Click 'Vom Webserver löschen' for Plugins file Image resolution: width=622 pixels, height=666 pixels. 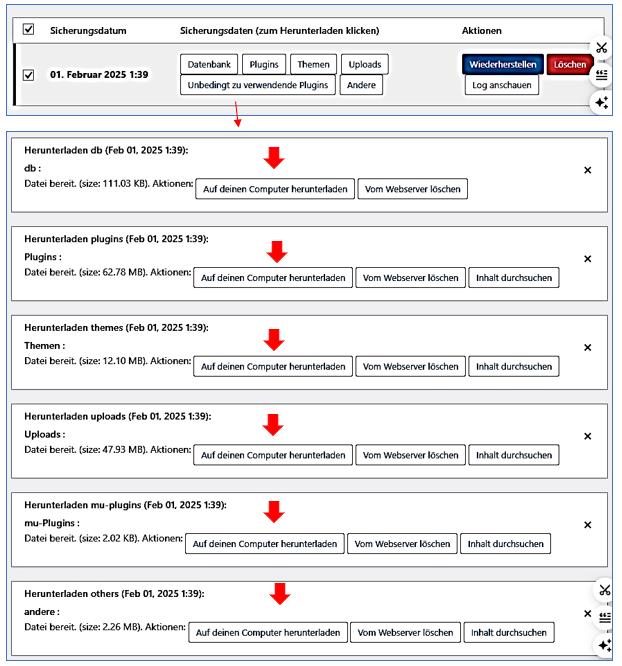tap(410, 278)
